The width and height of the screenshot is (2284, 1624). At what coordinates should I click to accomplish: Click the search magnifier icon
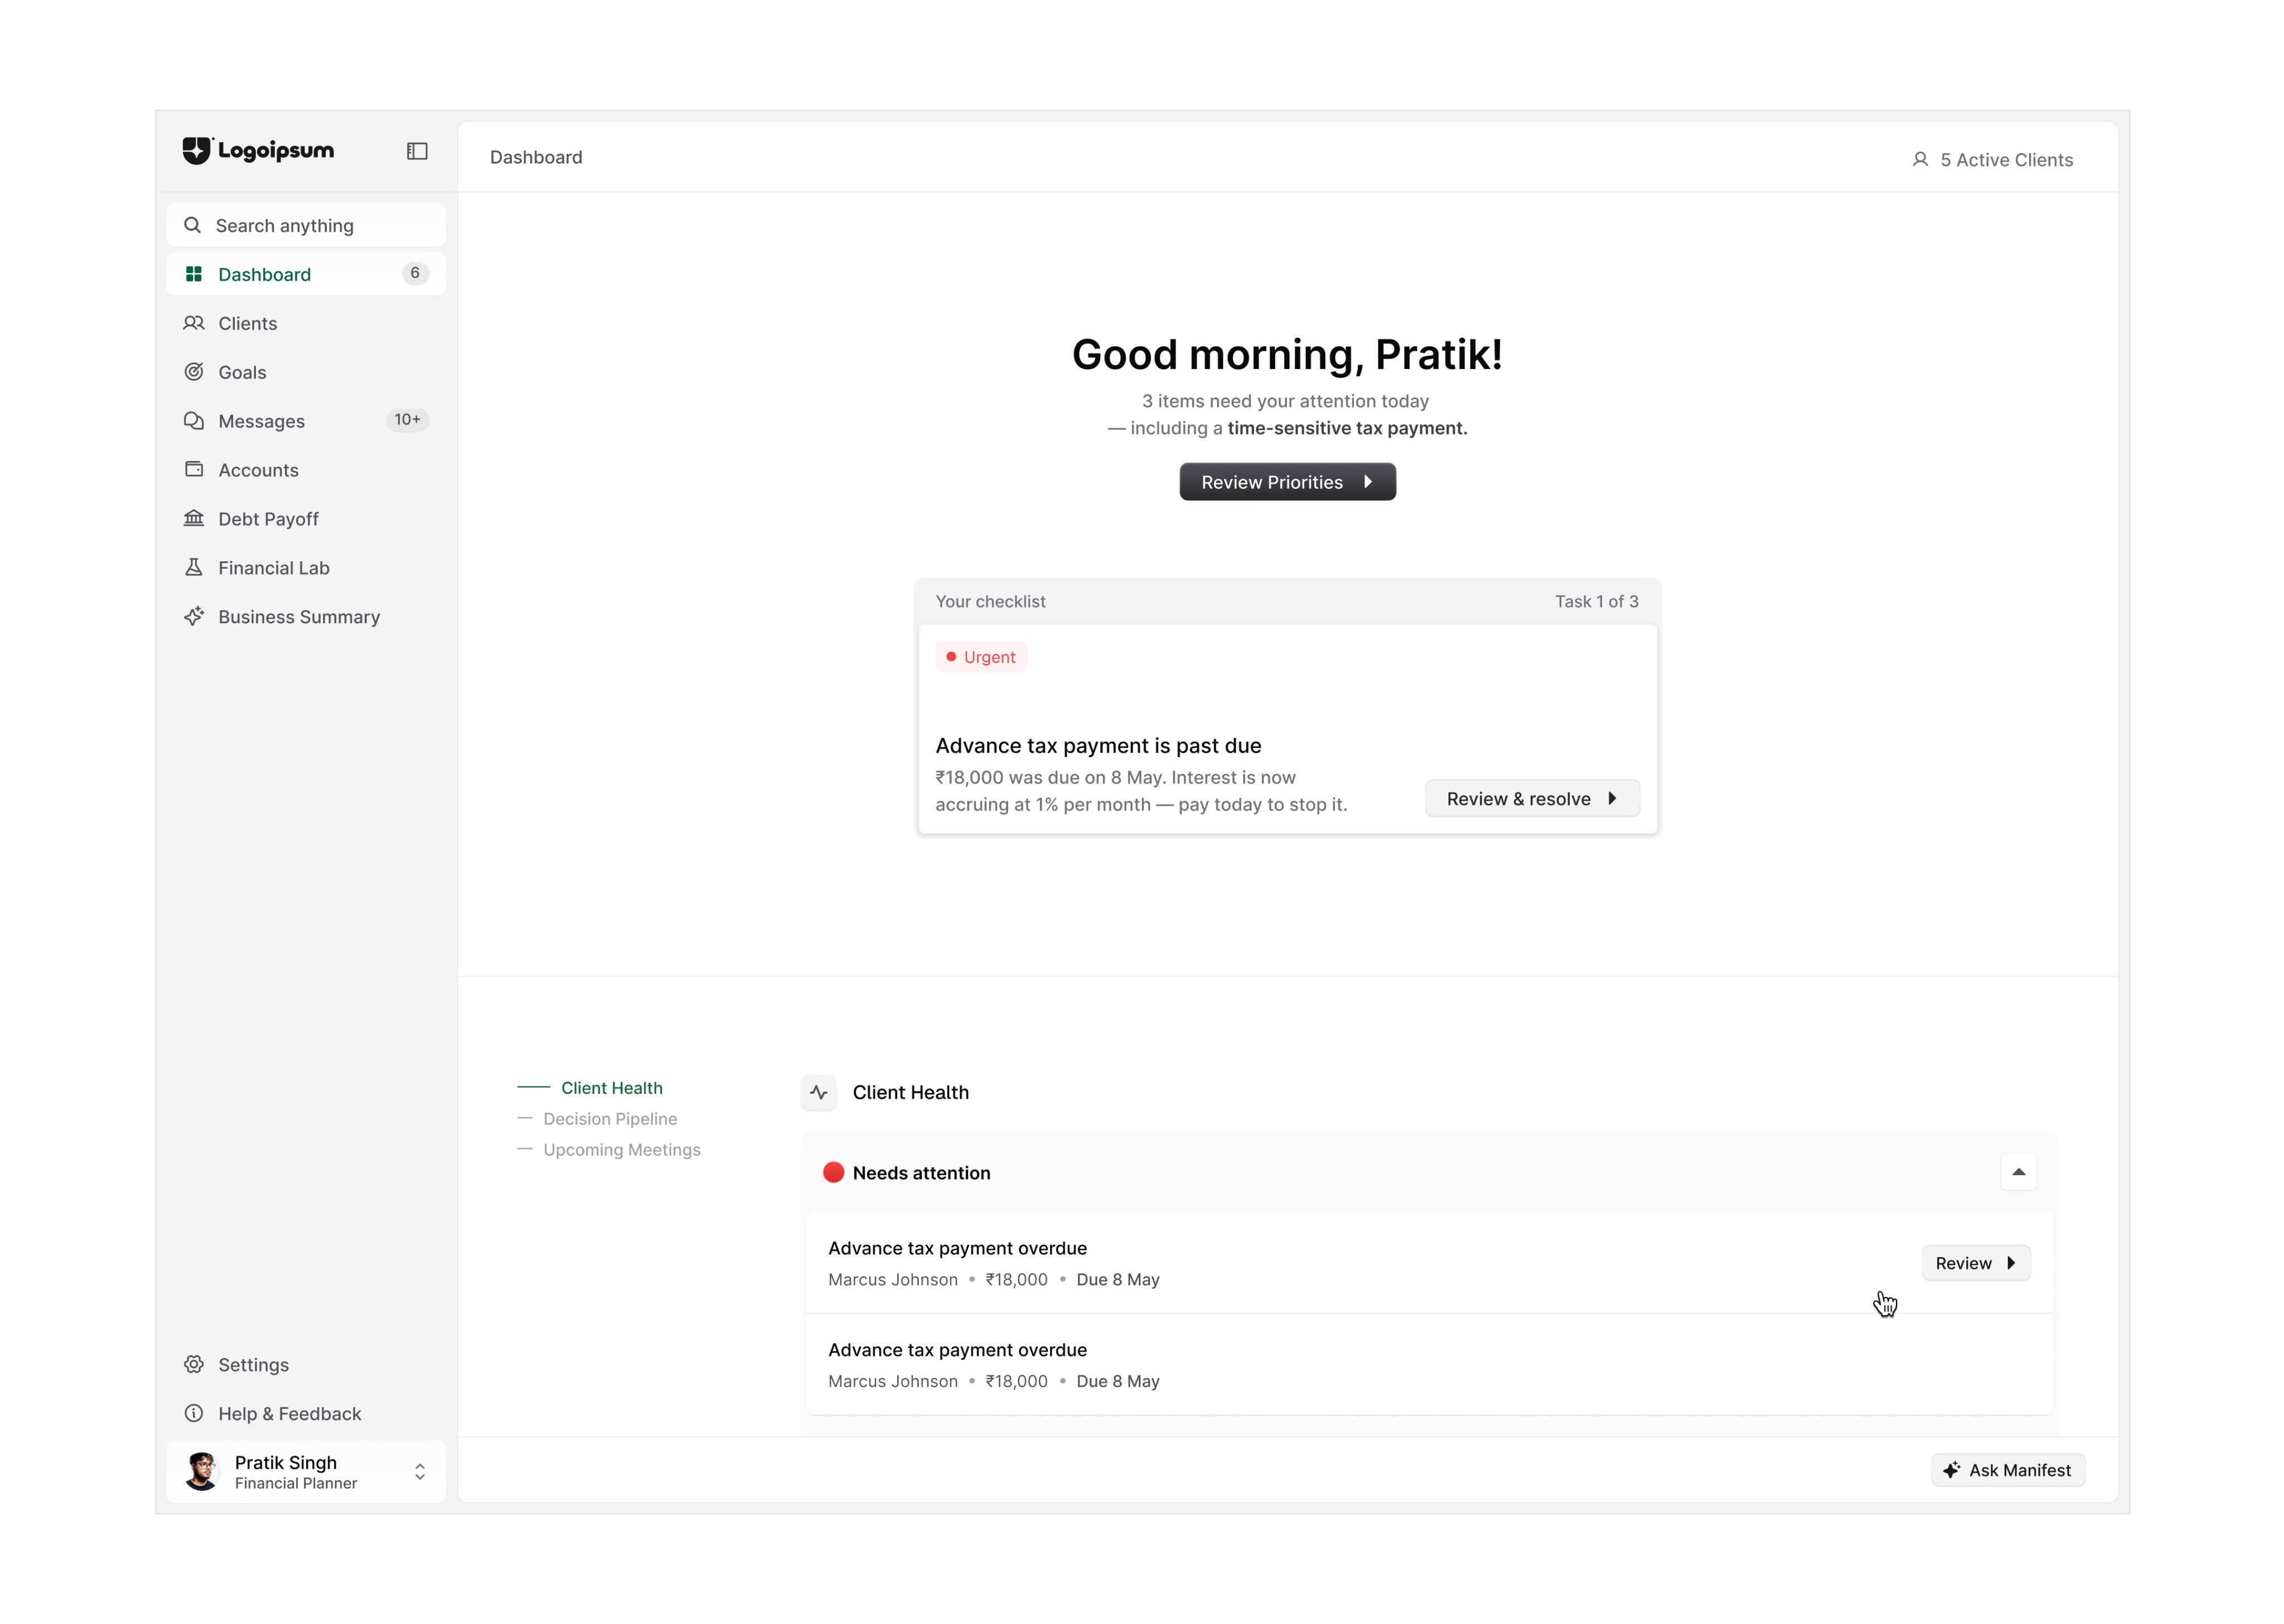[x=193, y=225]
